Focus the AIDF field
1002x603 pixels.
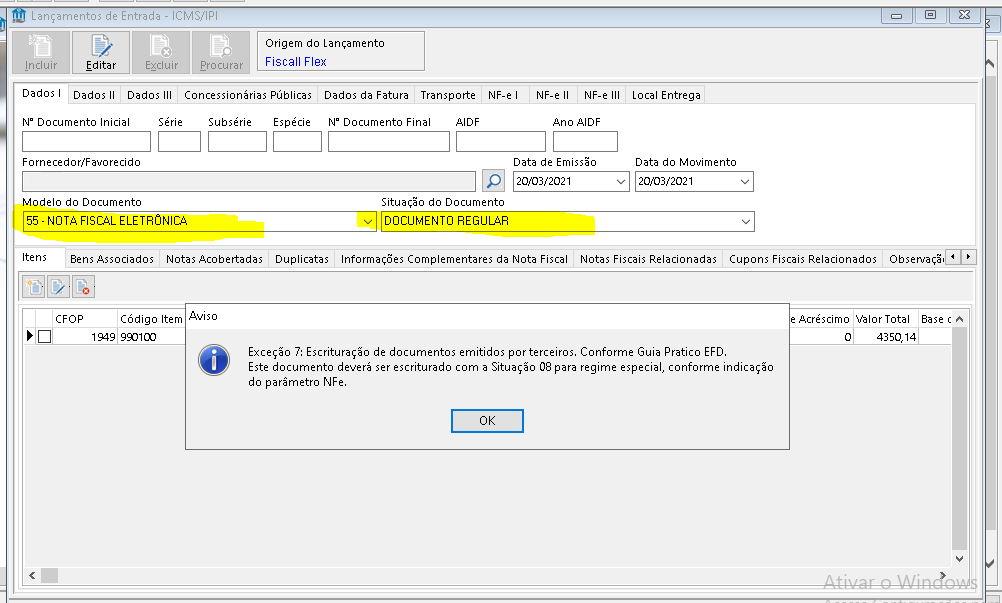click(501, 141)
